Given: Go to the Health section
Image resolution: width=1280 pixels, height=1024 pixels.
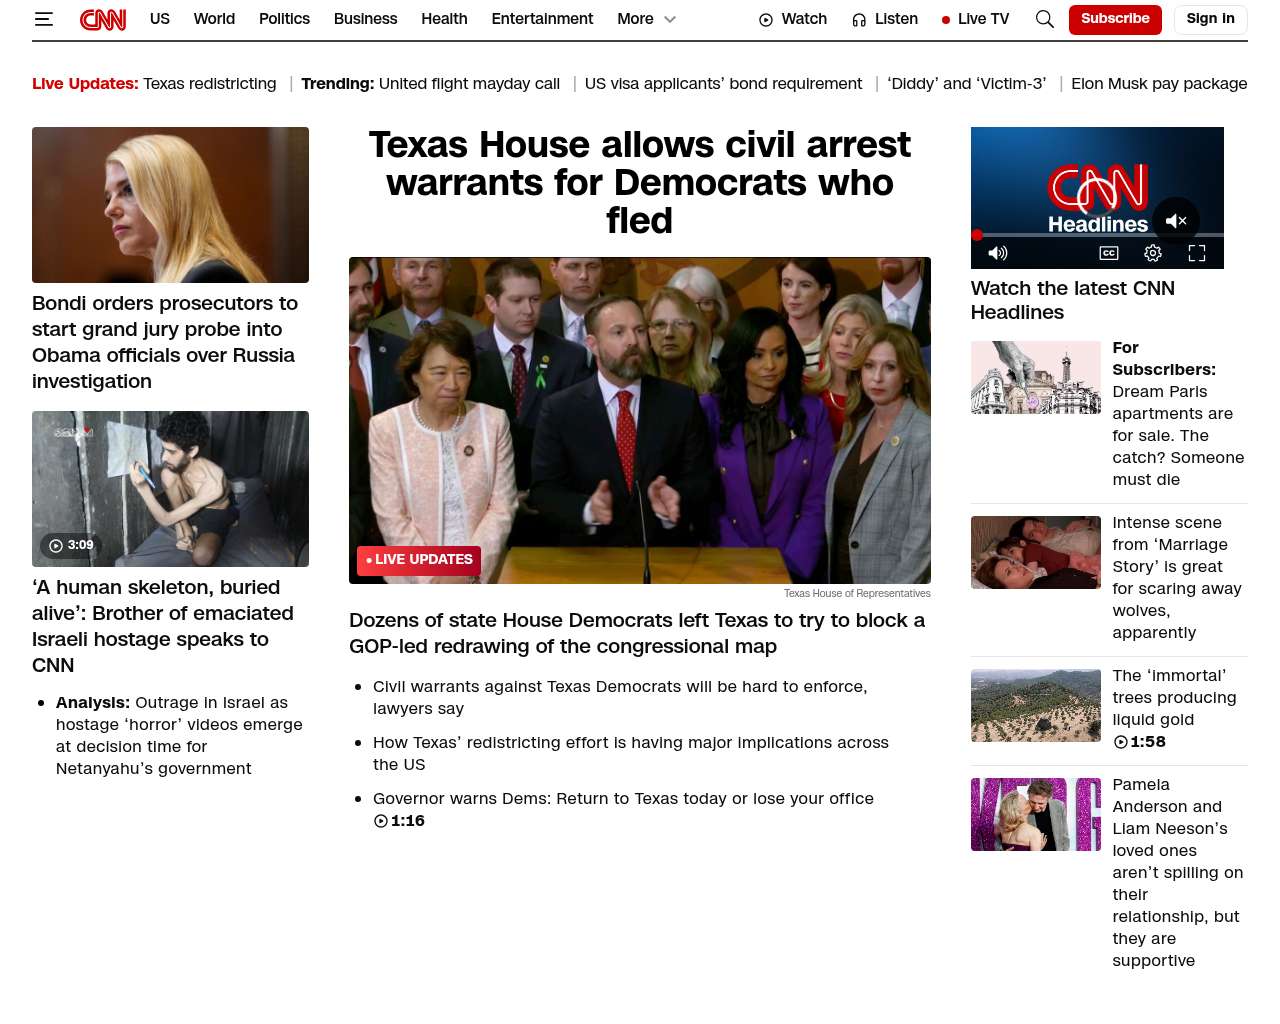Looking at the screenshot, I should (x=444, y=19).
